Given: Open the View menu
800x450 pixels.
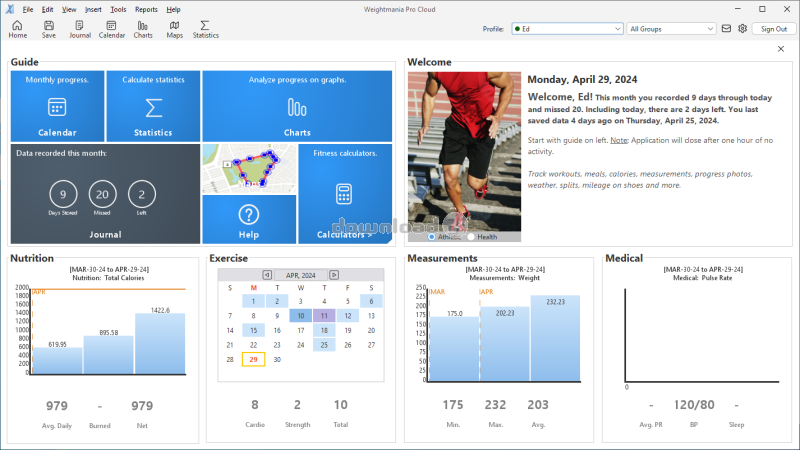Looking at the screenshot, I should click(x=69, y=9).
